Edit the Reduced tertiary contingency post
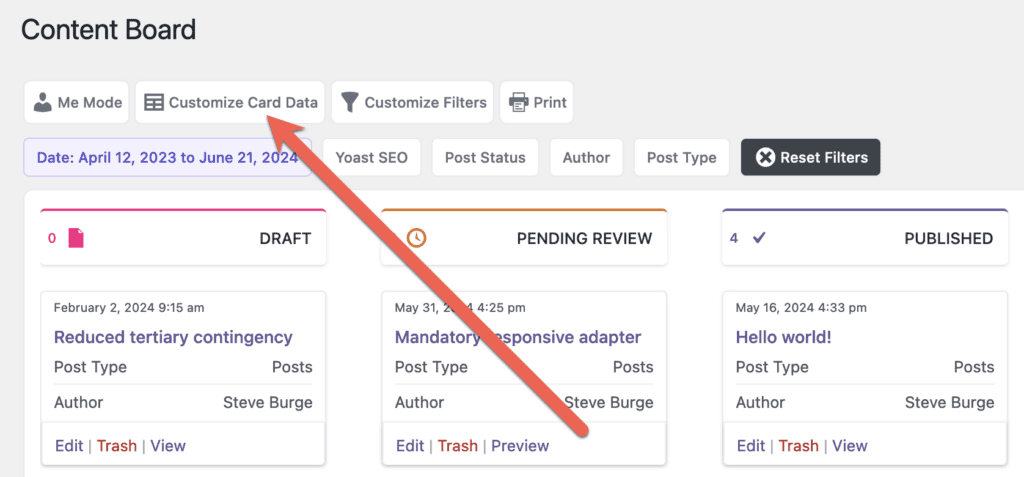 tap(69, 445)
